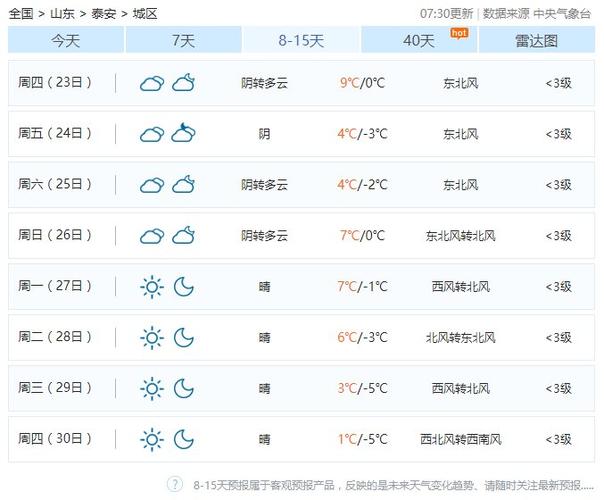The image size is (604, 500).
Task: Click the moon icon for 周二(28日)
Action: 184,337
